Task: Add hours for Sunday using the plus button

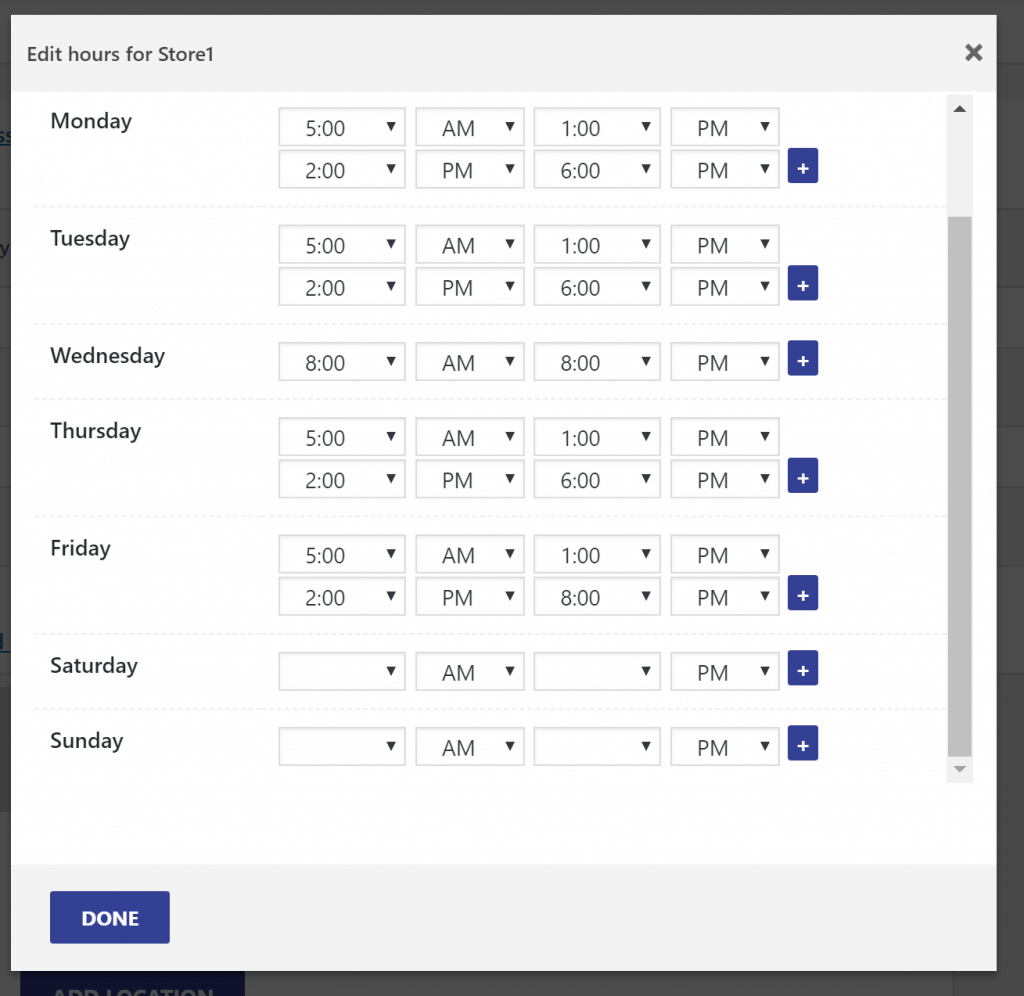Action: [x=803, y=743]
